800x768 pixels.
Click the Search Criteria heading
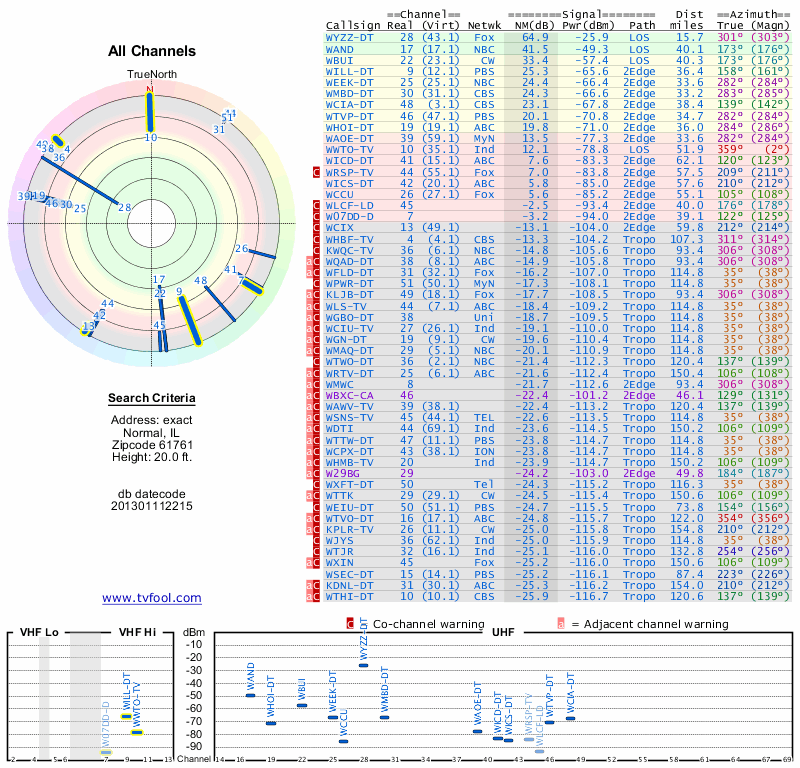click(152, 398)
